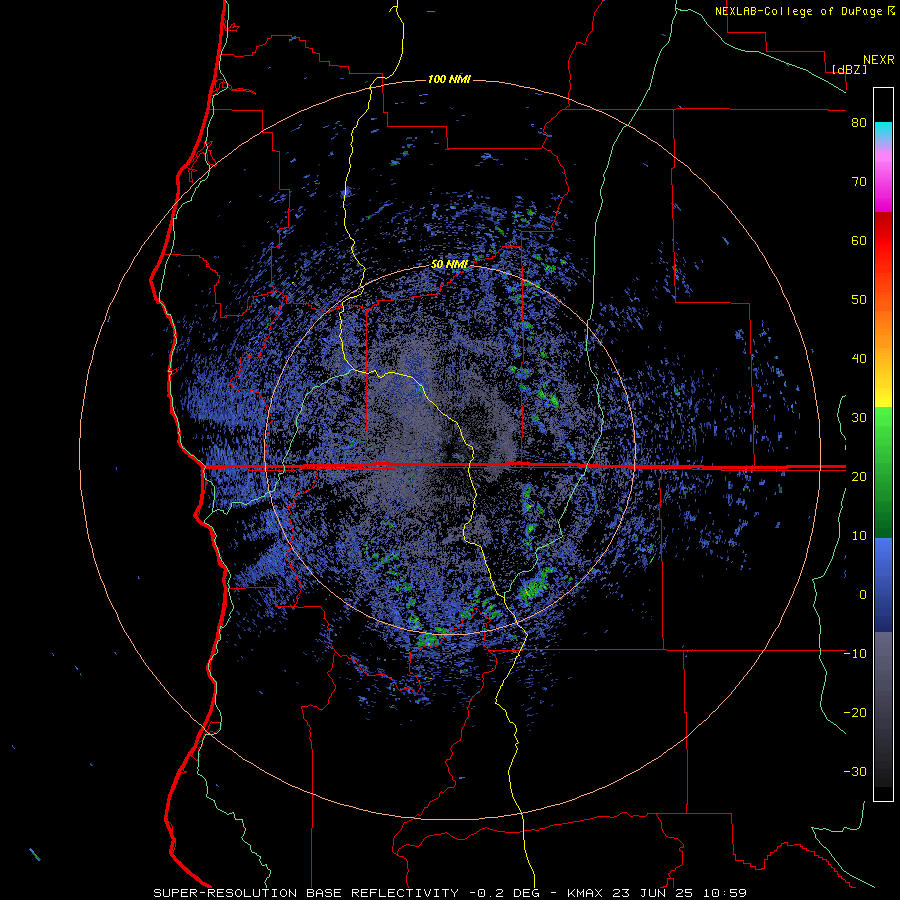The height and width of the screenshot is (900, 900).
Task: Click the positive 10 value on dBZ scale
Action: point(859,536)
